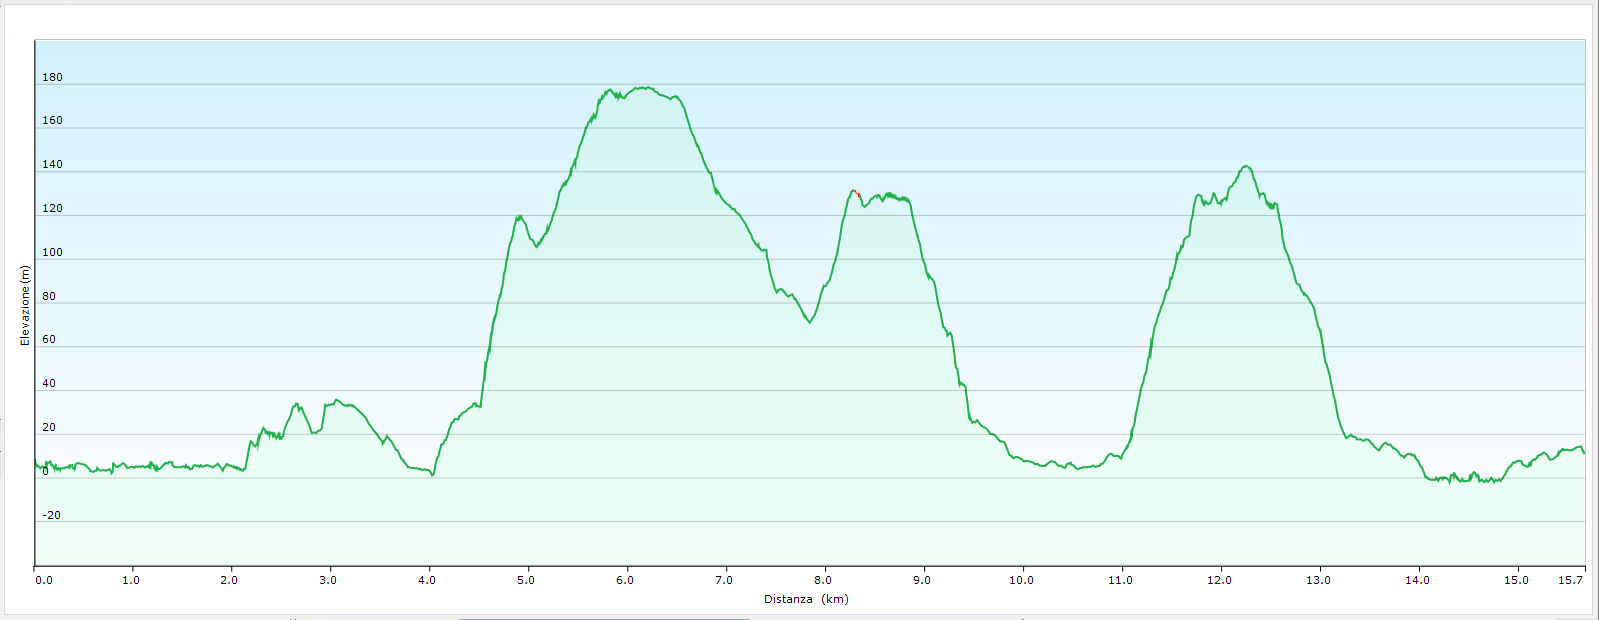Click the "Distanza (km)" axis title

pyautogui.click(x=806, y=599)
